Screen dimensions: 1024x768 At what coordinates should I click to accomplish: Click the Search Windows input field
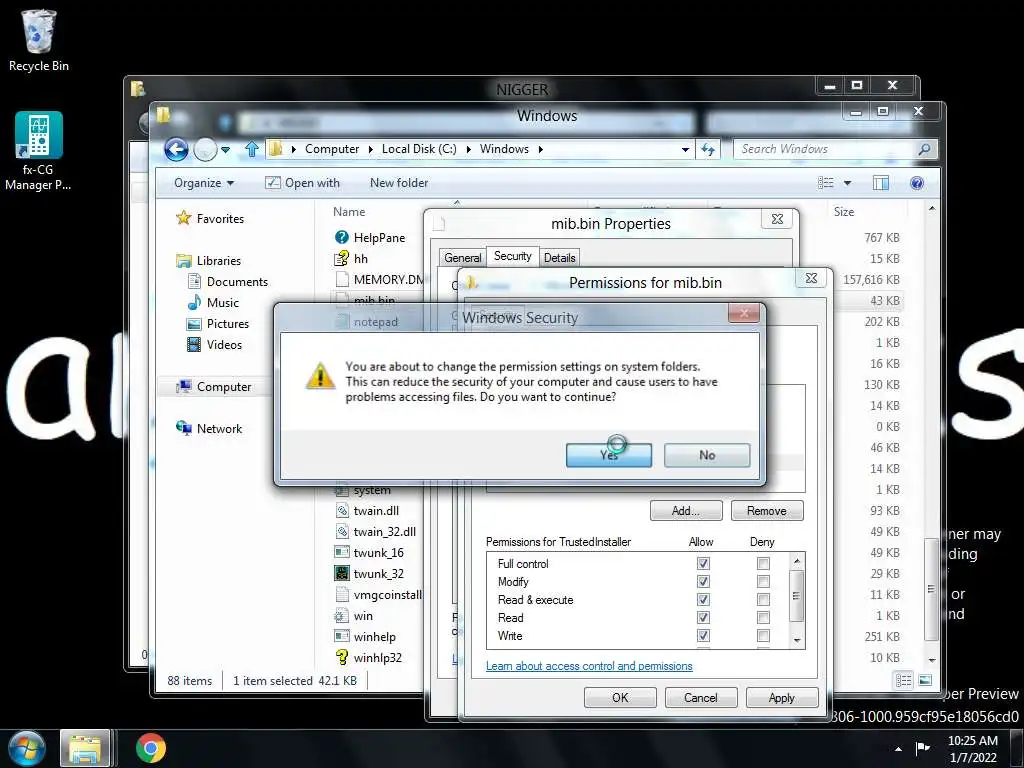point(826,150)
